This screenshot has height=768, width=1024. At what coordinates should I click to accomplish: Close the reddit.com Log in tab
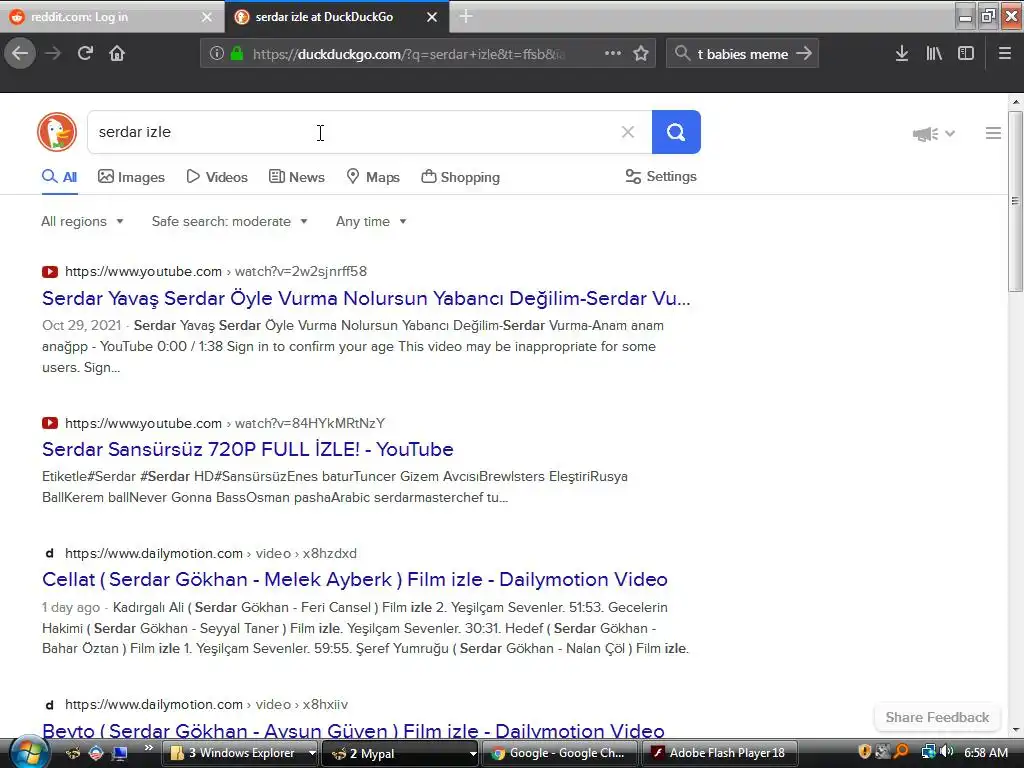[x=206, y=17]
